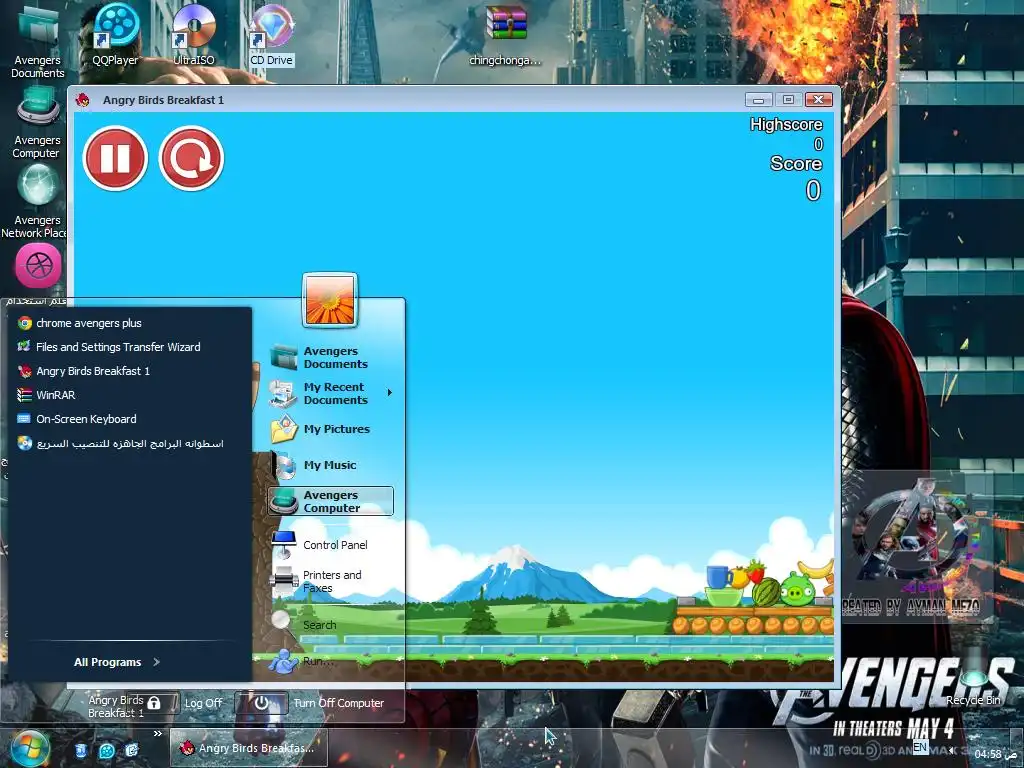Click the third quick launch icon
This screenshot has height=768, width=1024.
point(132,750)
